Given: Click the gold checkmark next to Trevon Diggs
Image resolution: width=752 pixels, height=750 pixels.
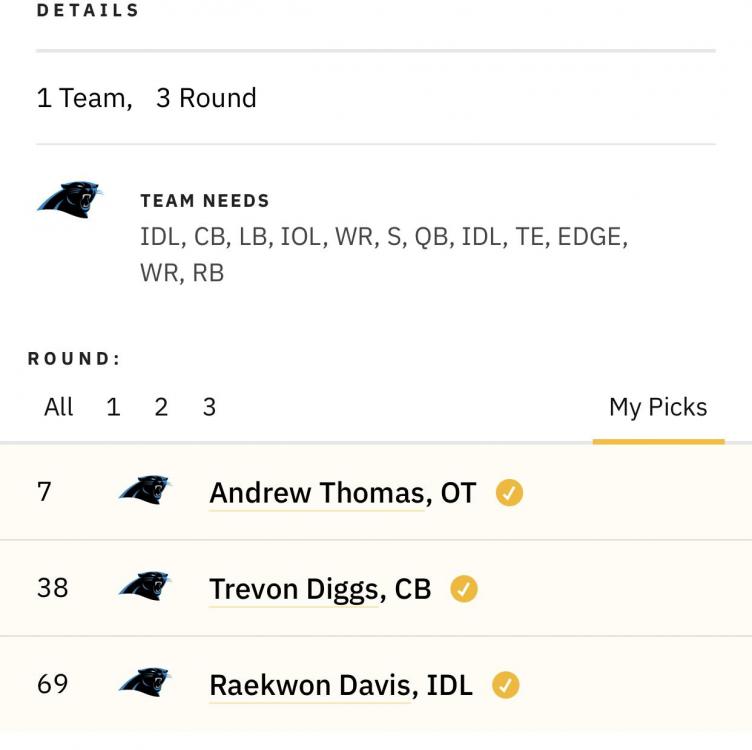Looking at the screenshot, I should [464, 588].
